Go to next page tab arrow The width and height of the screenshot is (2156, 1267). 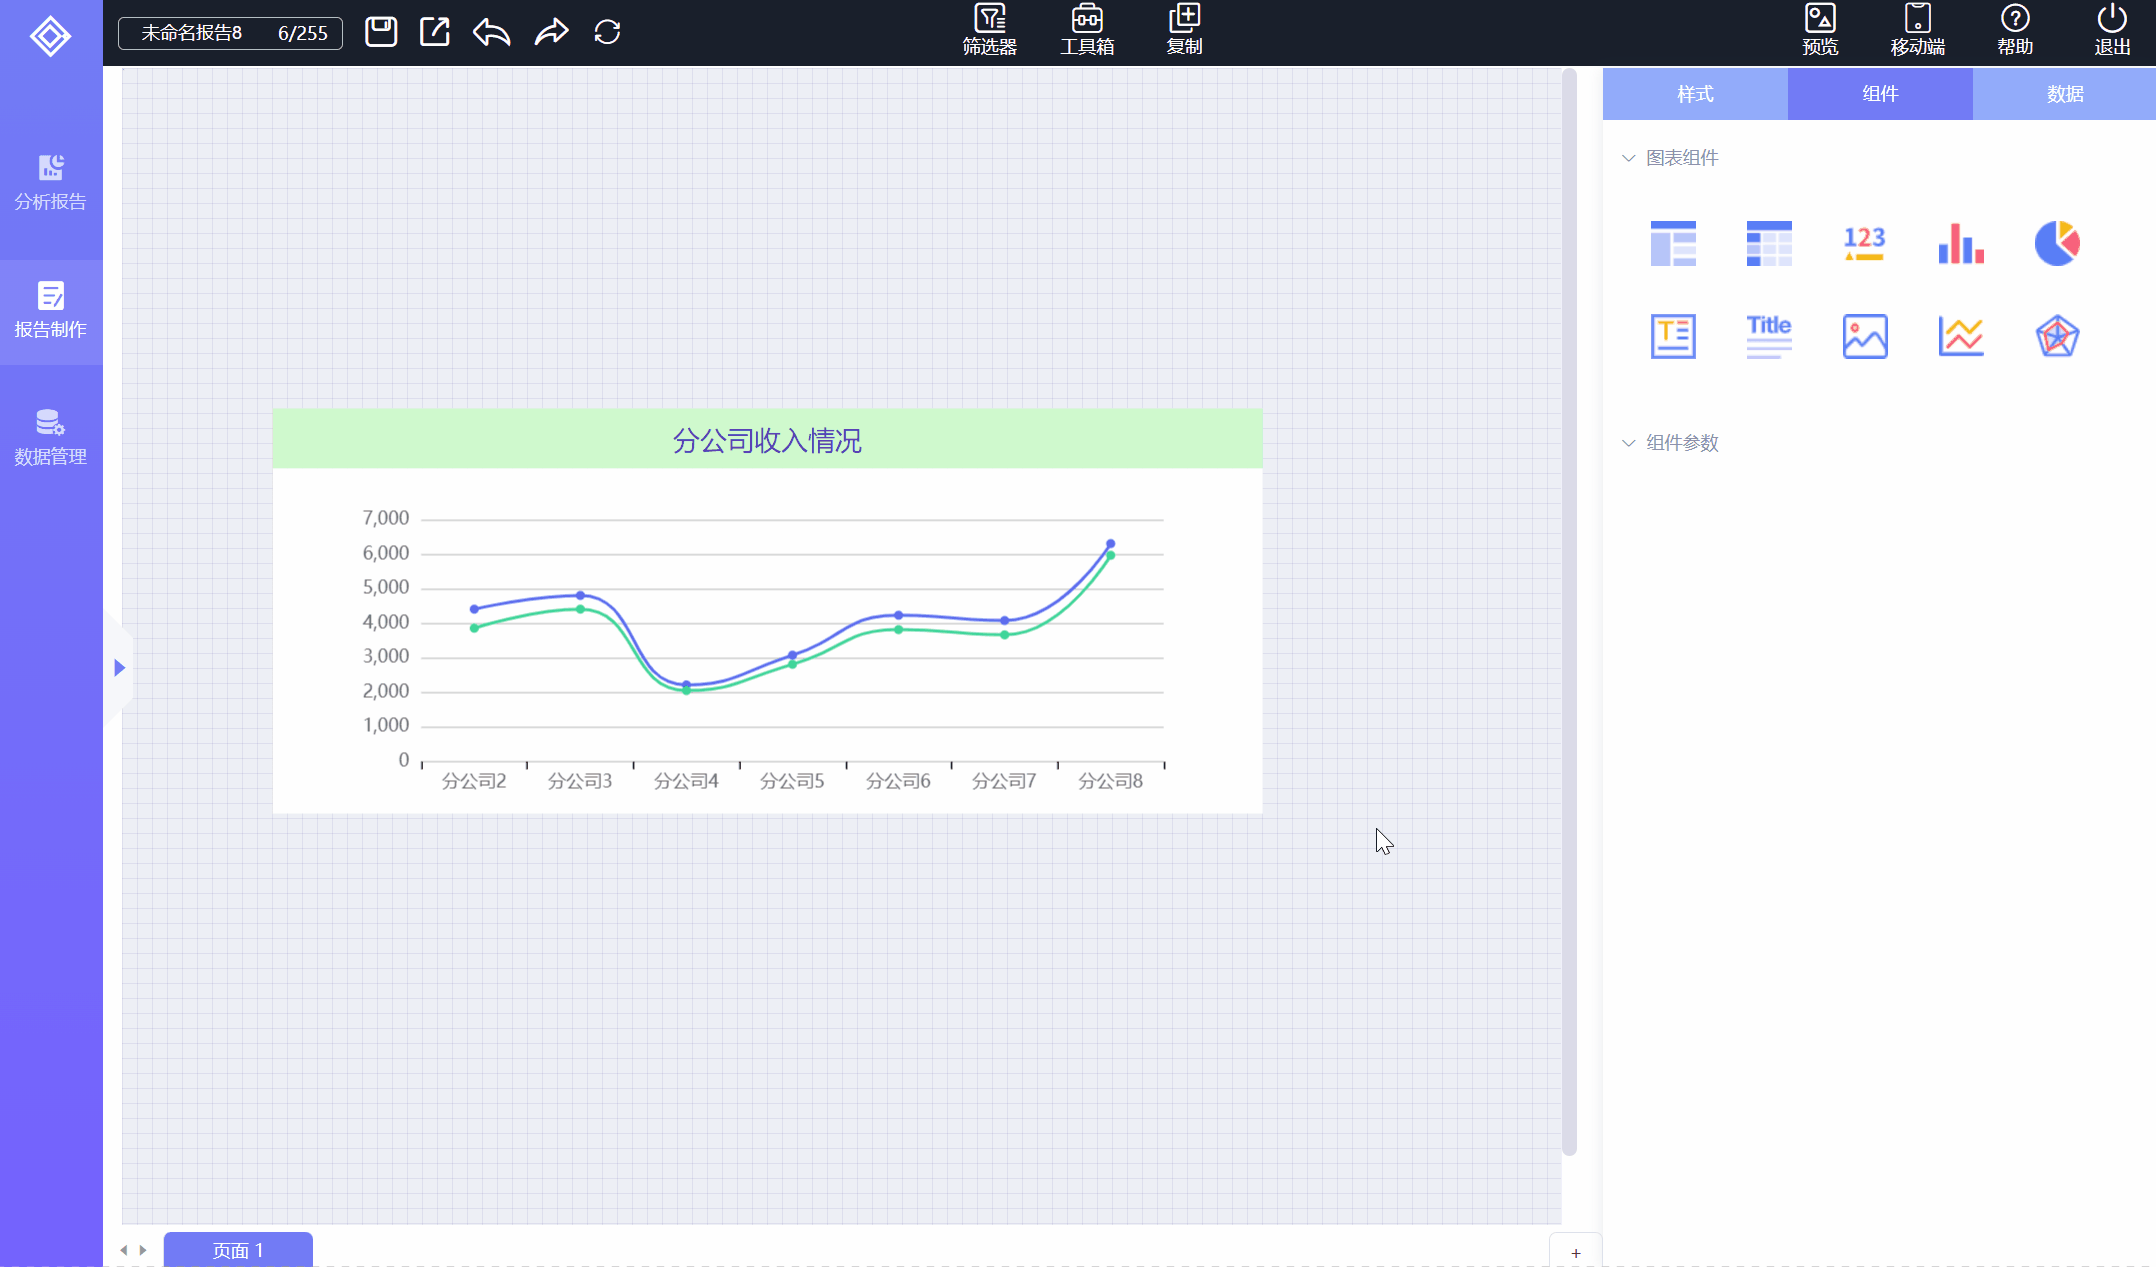pyautogui.click(x=143, y=1250)
